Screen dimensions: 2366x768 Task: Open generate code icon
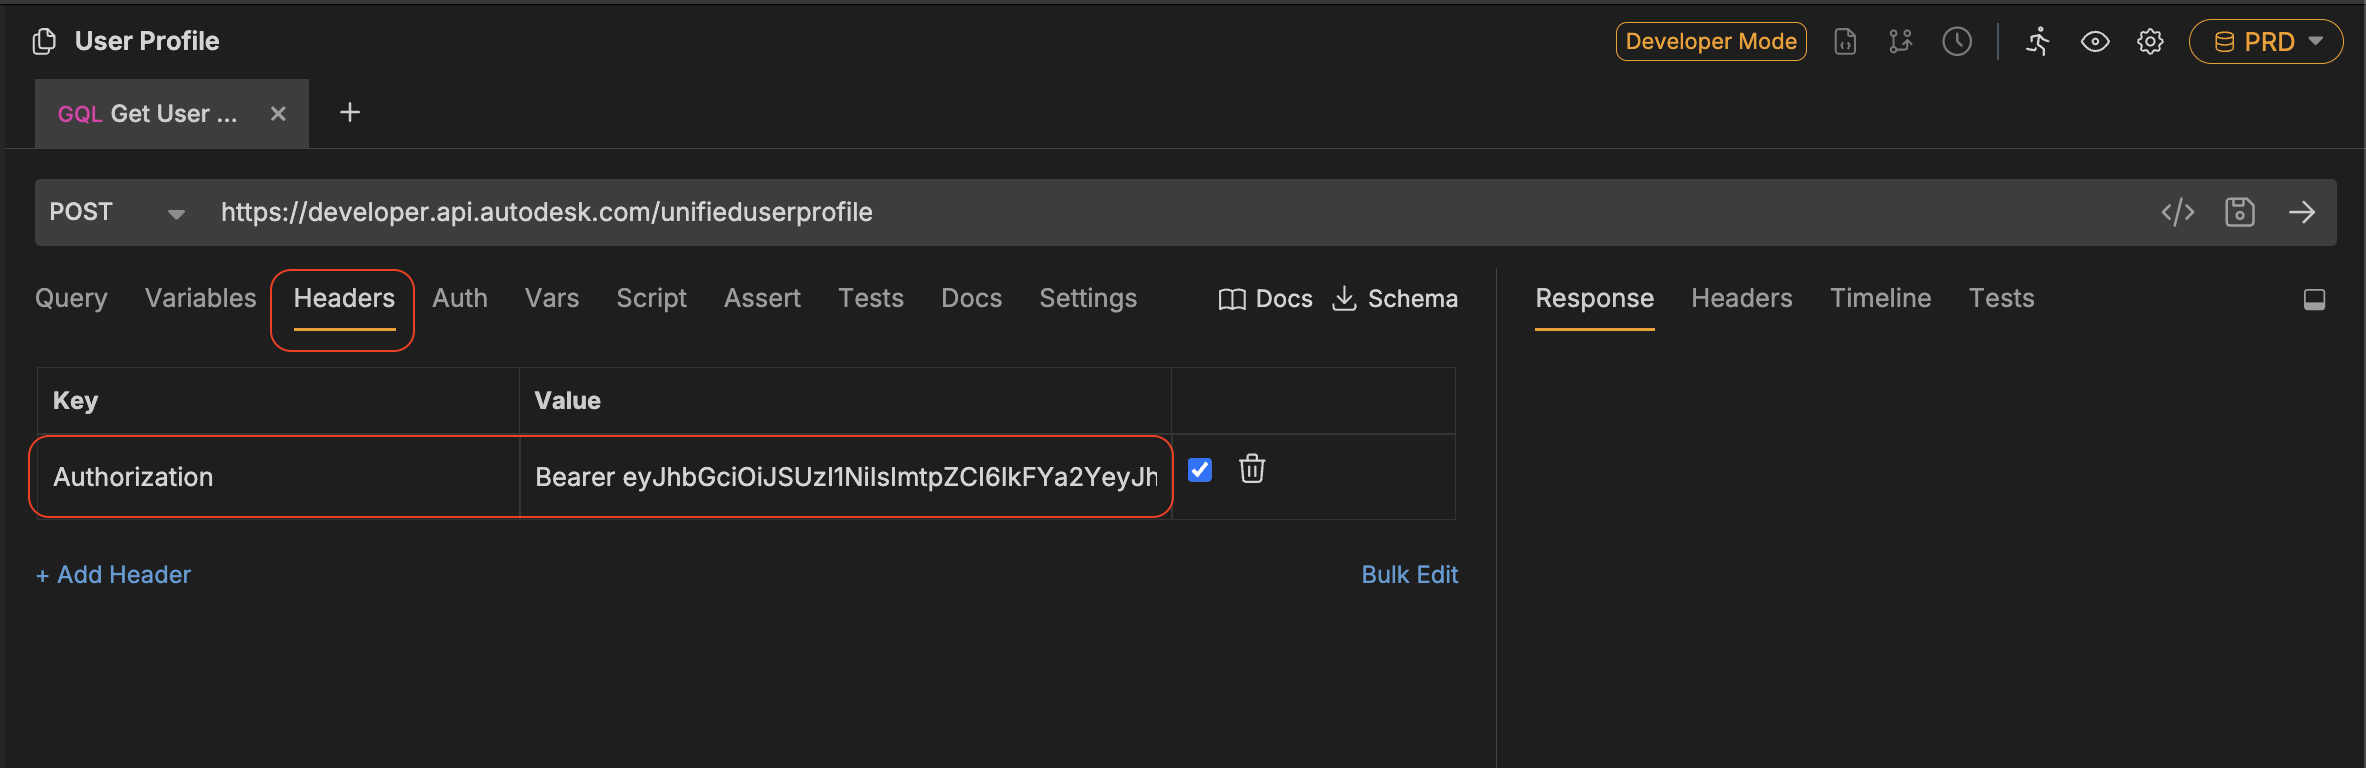(2178, 212)
